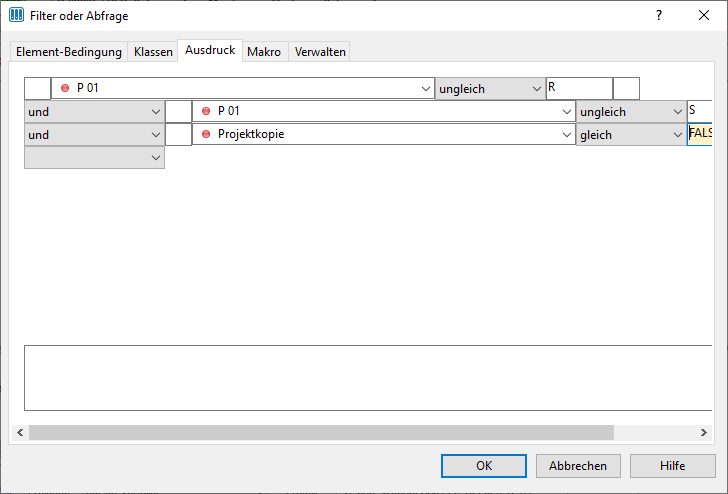Click the red dot icon beside Projektkopie
This screenshot has width=728, height=494.
pyautogui.click(x=206, y=134)
